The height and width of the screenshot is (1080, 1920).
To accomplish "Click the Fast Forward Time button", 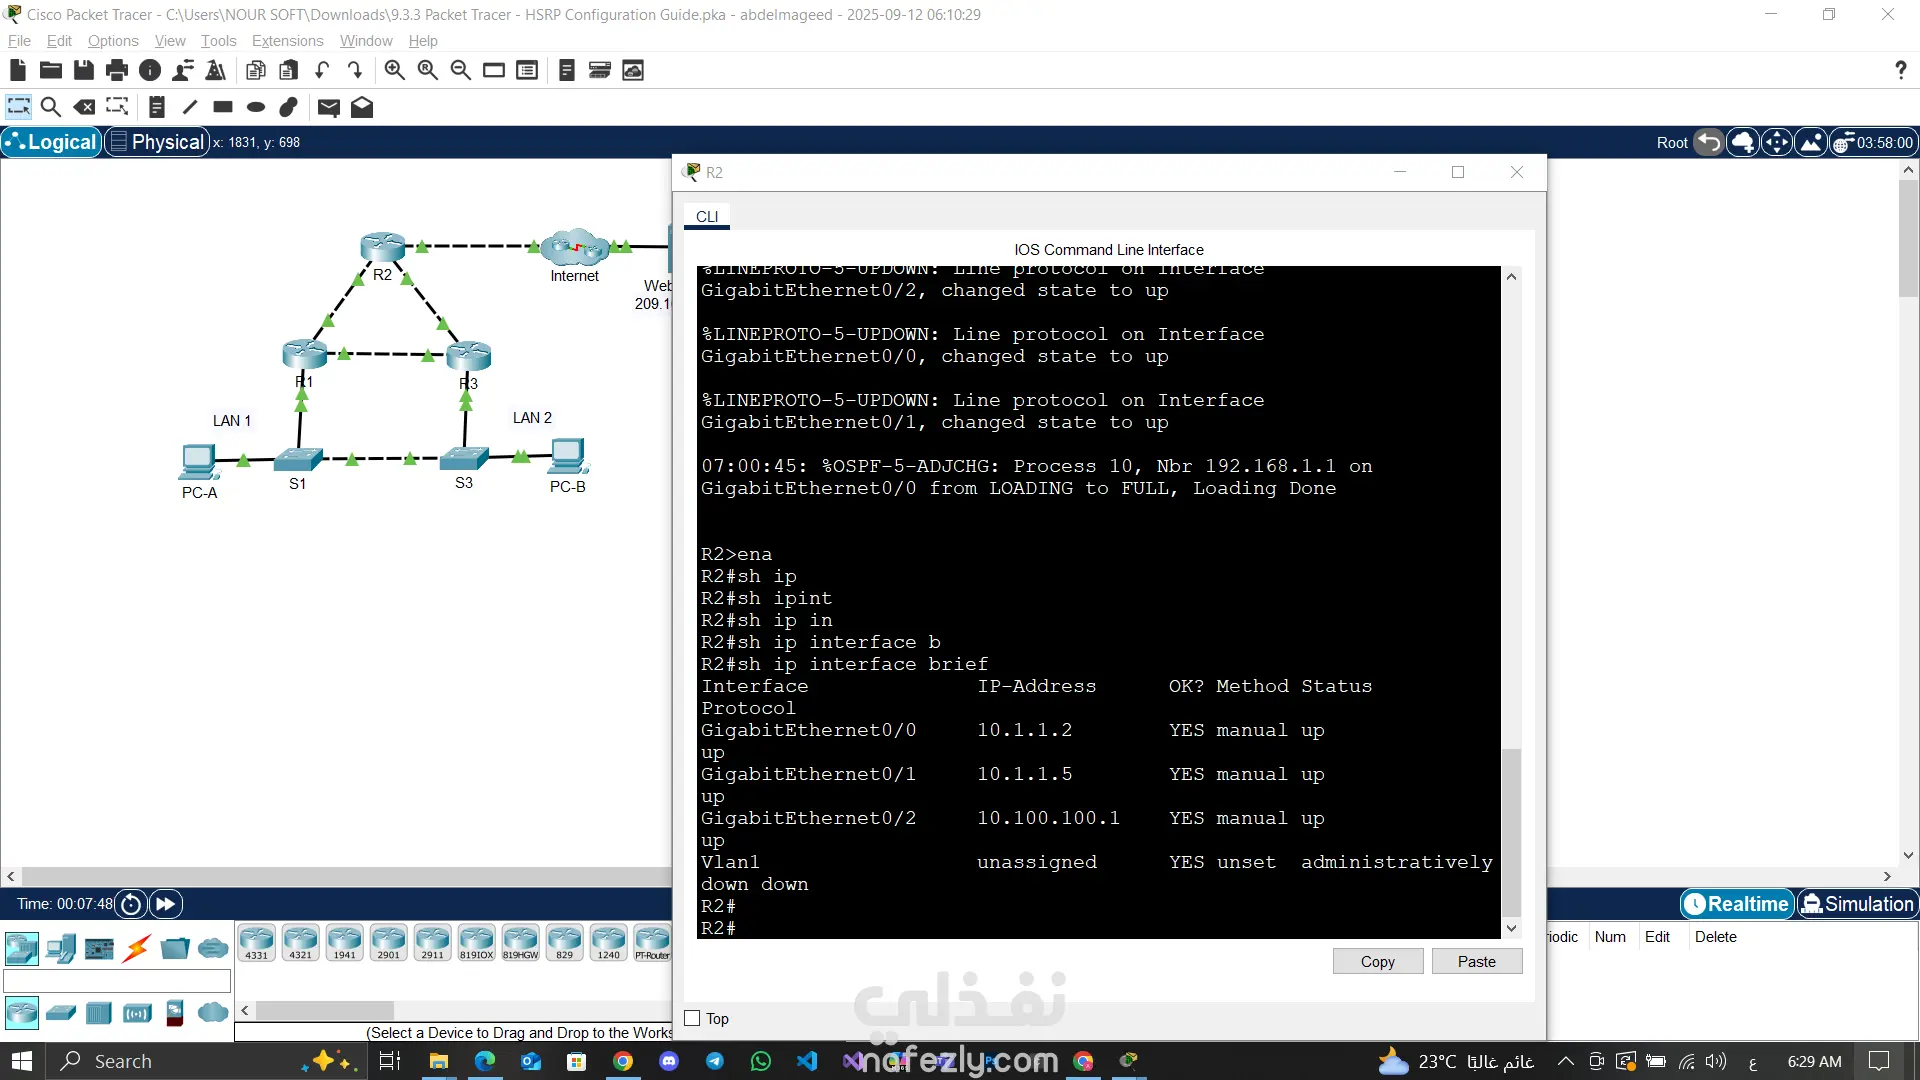I will point(165,904).
